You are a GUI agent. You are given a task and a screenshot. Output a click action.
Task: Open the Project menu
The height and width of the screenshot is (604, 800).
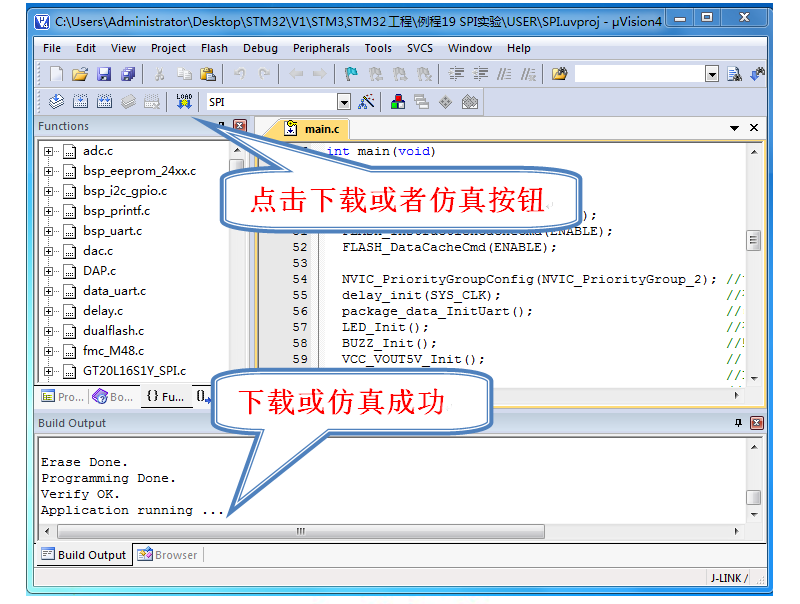pos(168,48)
